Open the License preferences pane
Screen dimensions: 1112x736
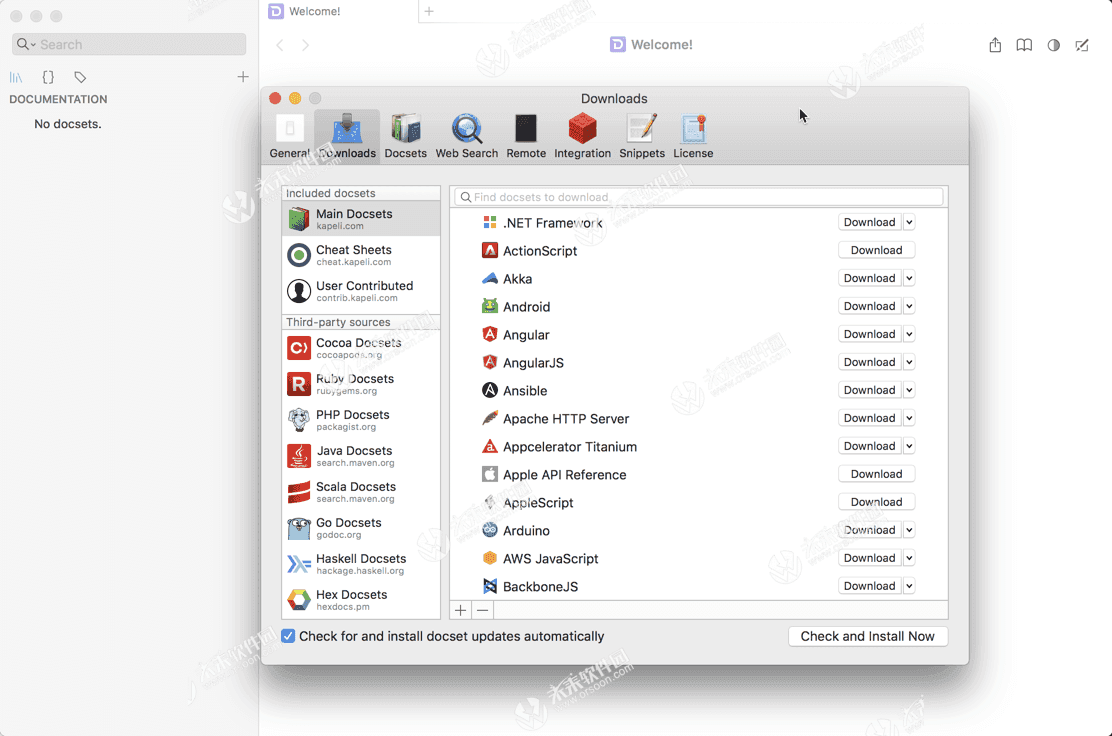click(693, 135)
